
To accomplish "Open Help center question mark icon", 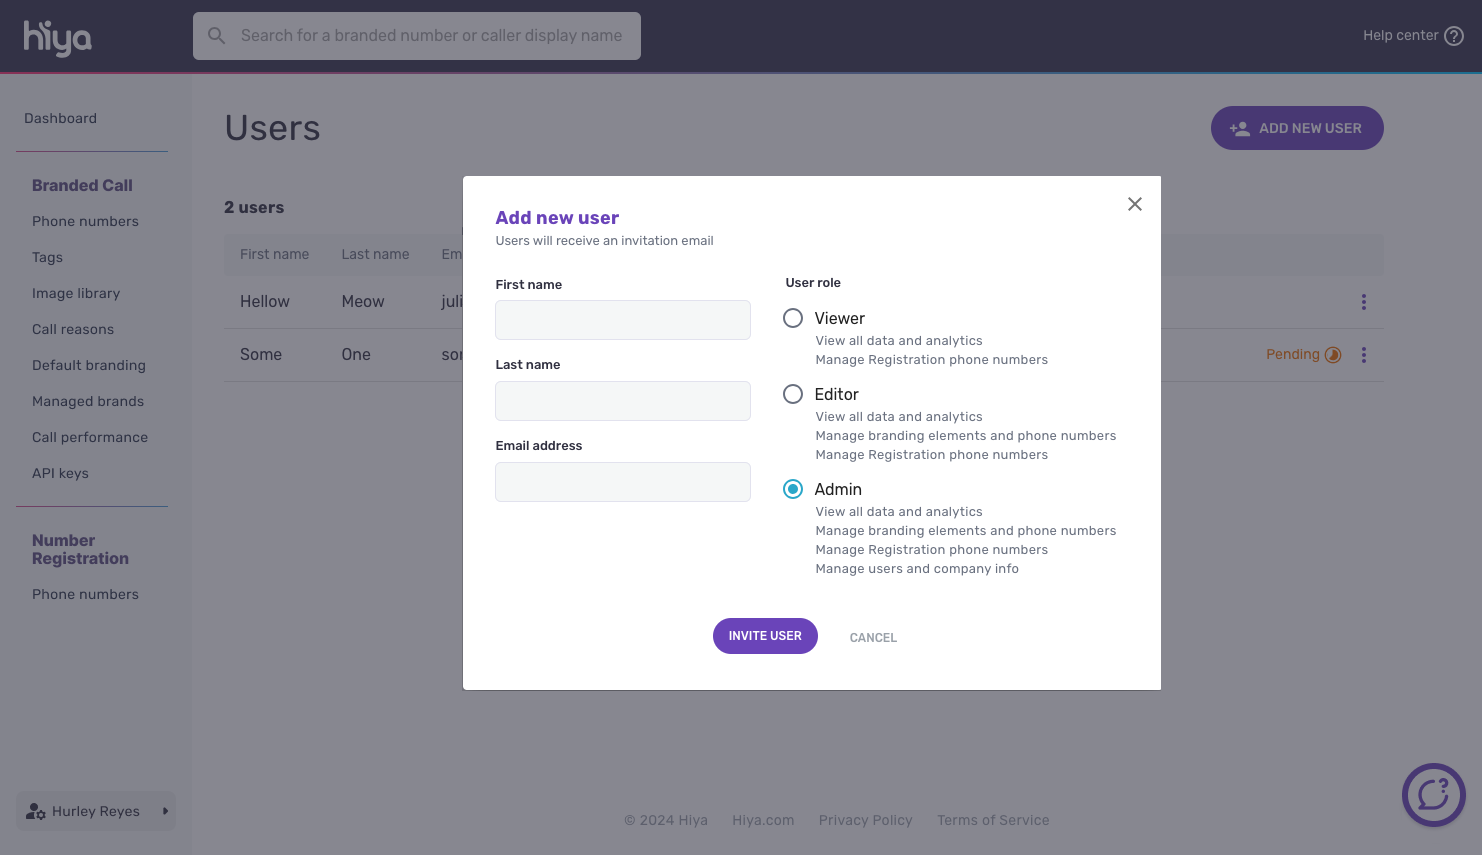I will pyautogui.click(x=1454, y=36).
